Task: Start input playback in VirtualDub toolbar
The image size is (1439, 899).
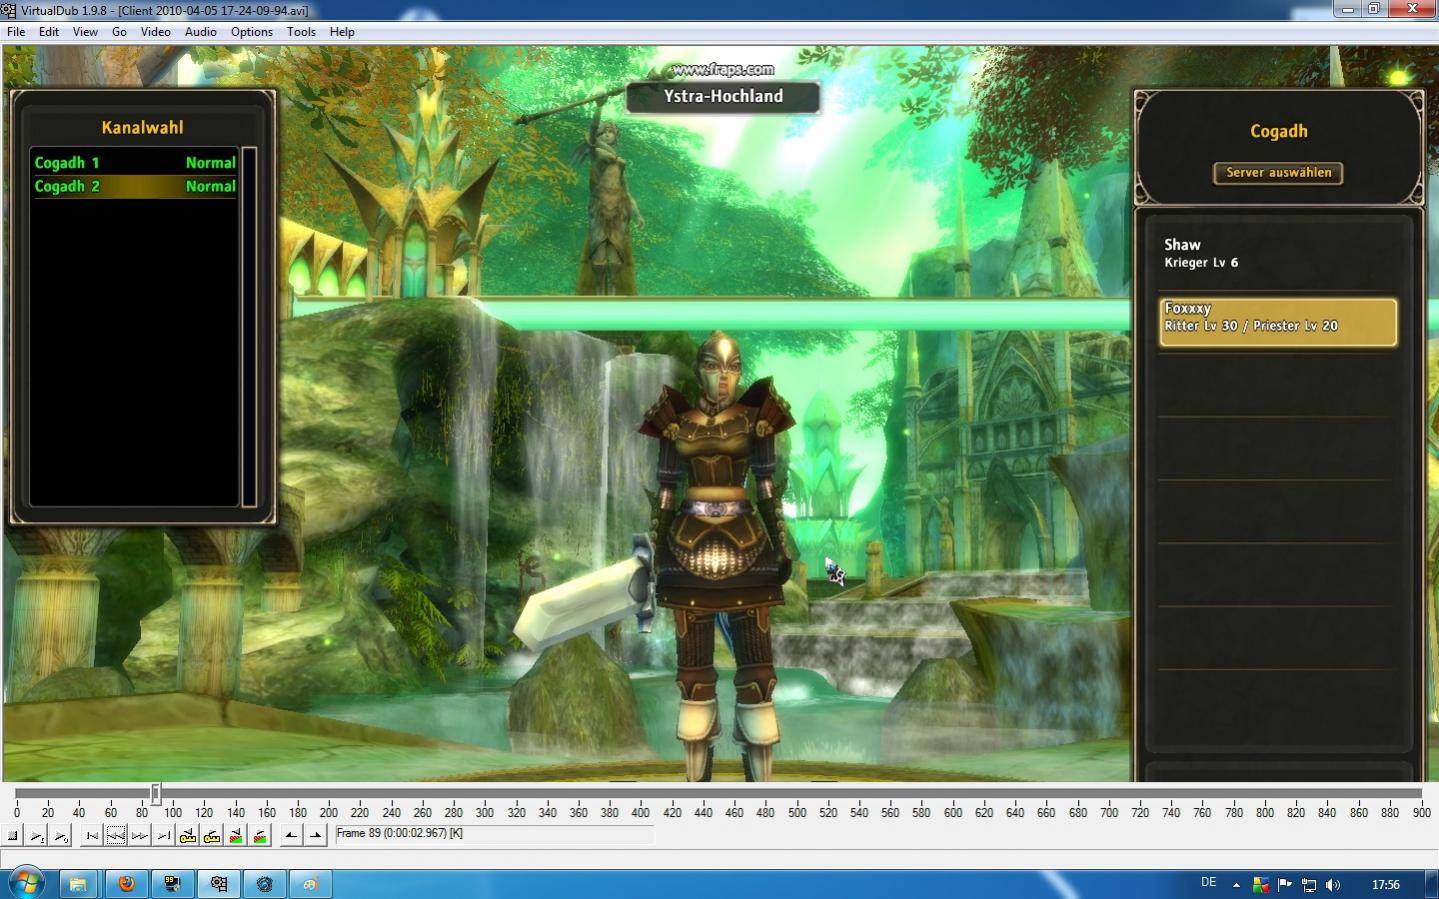Action: click(x=37, y=836)
